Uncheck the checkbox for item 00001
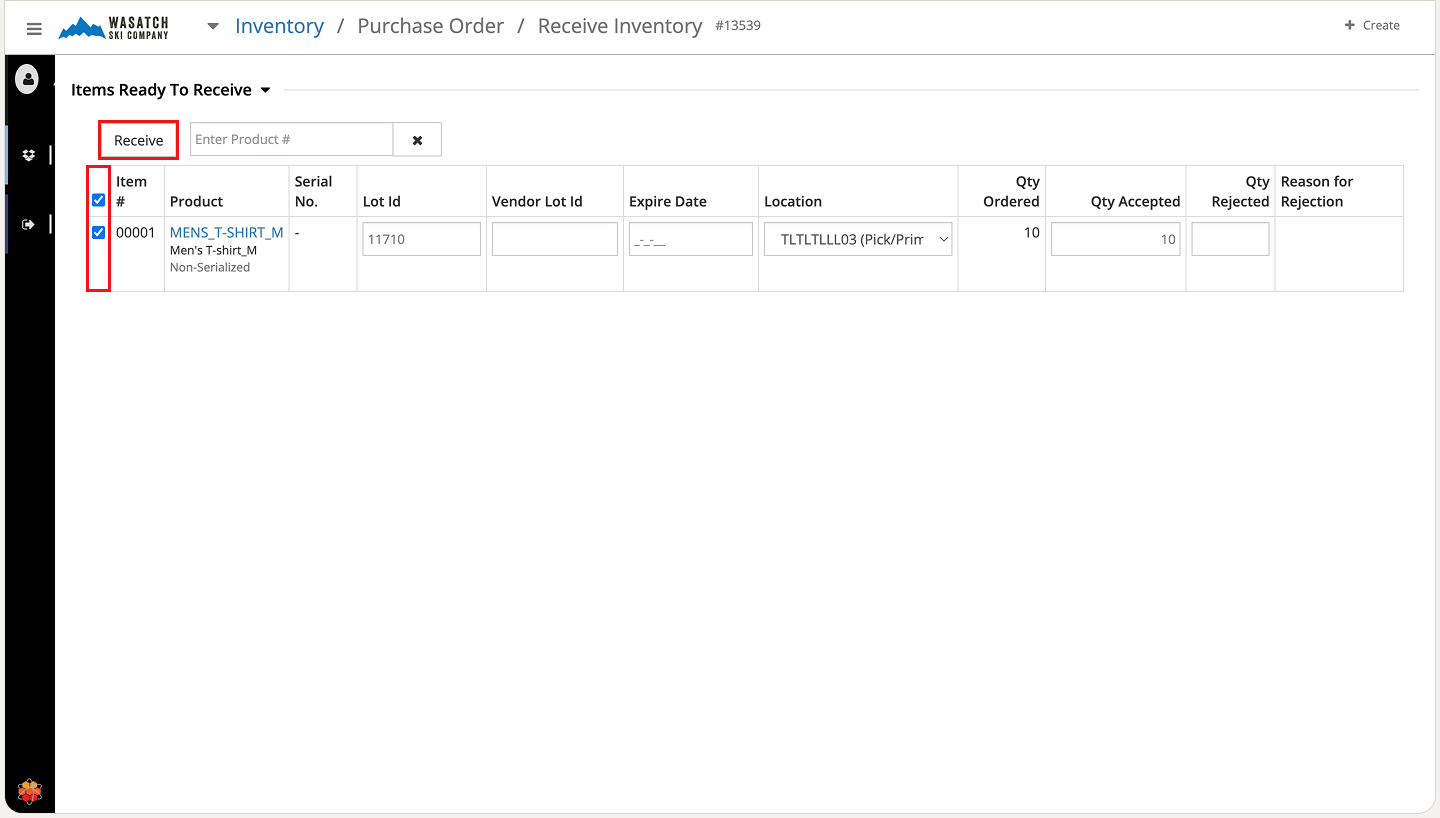Viewport: 1440px width, 818px height. (98, 233)
